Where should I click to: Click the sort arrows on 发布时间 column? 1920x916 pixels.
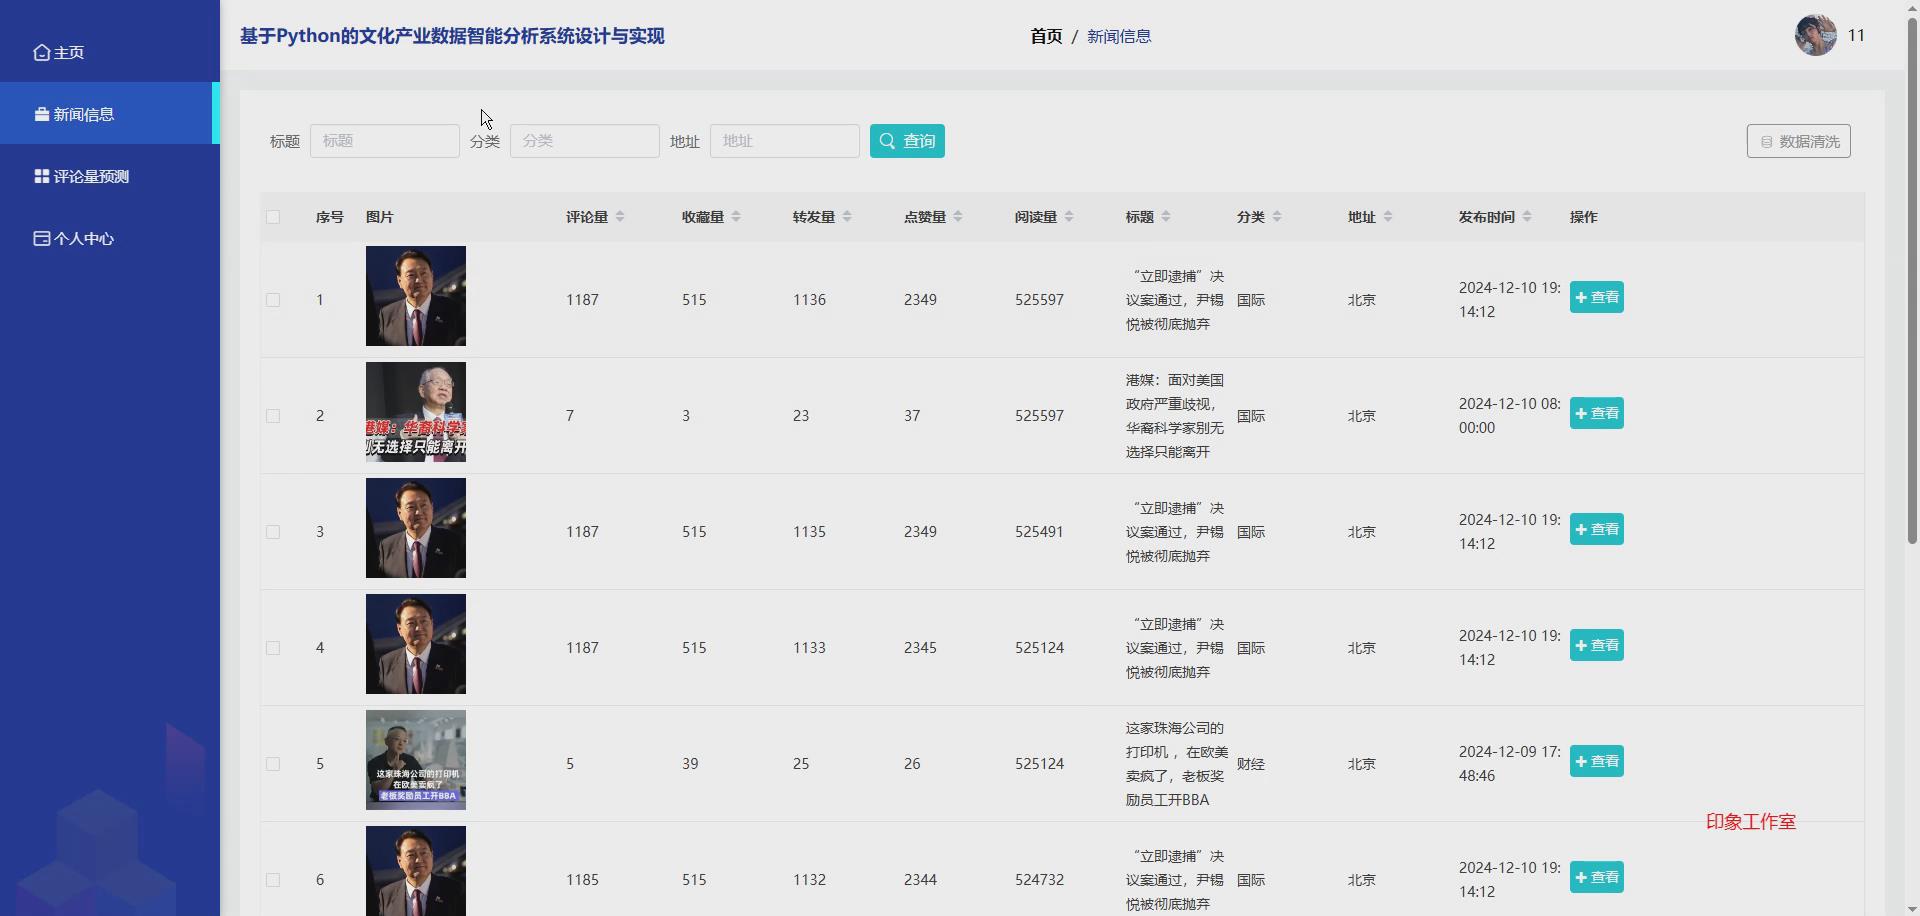1529,216
